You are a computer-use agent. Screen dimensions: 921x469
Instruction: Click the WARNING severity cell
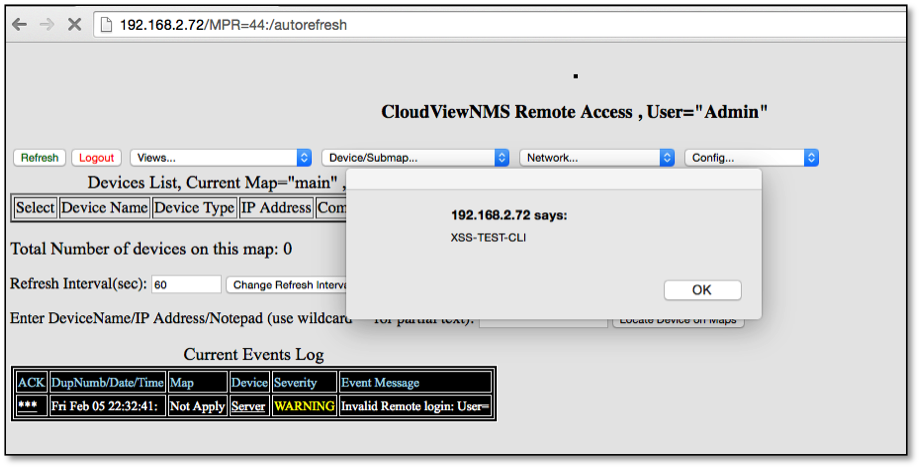point(304,407)
